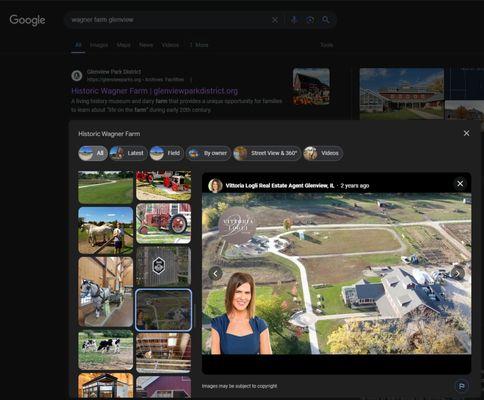Viewport: 484px width, 400px height.
Task: Select the Latest photos filter chip
Action: pos(128,153)
